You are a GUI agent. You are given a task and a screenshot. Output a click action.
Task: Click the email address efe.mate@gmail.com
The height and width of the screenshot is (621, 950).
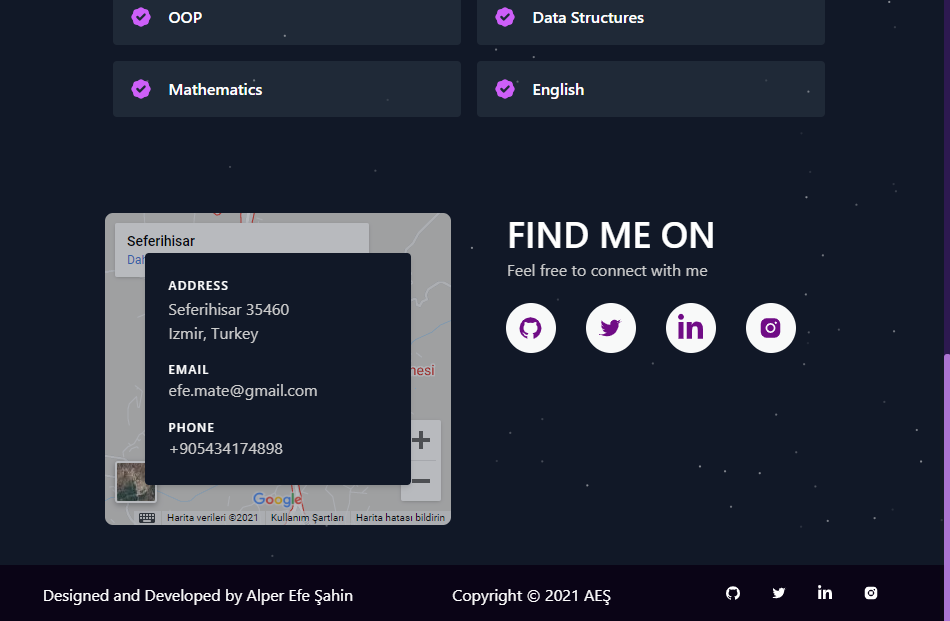(243, 390)
